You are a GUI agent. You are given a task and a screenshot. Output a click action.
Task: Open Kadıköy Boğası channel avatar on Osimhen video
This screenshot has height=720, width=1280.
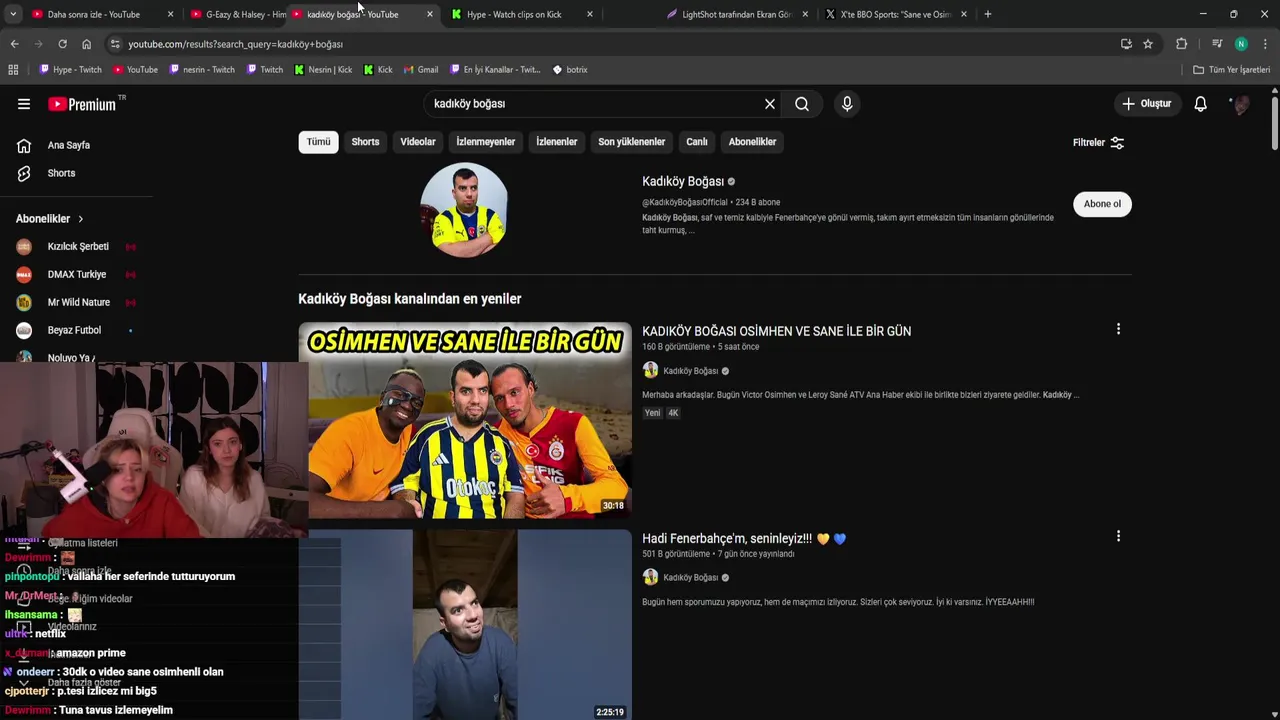(x=650, y=371)
